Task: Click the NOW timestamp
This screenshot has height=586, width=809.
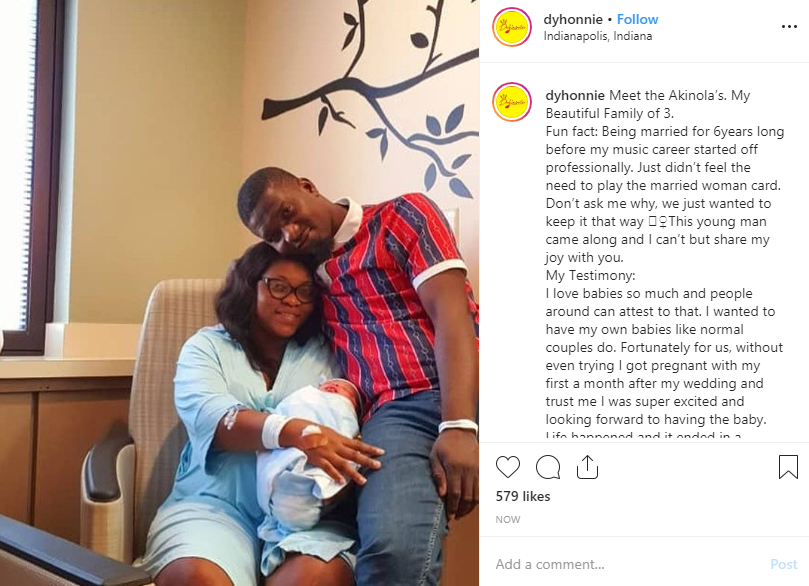Action: click(x=508, y=519)
